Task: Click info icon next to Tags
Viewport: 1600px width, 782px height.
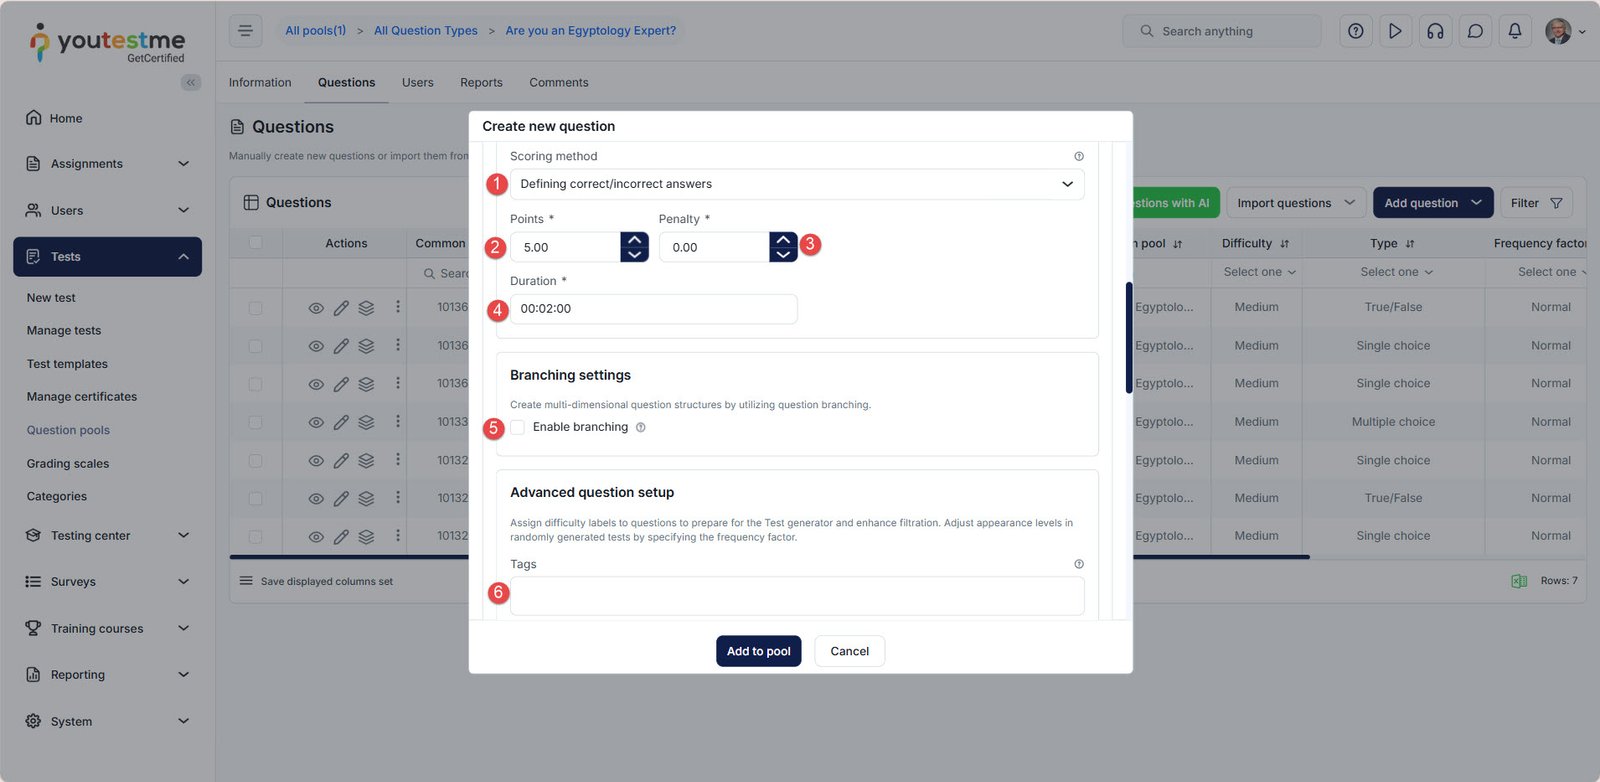Action: (x=1079, y=564)
